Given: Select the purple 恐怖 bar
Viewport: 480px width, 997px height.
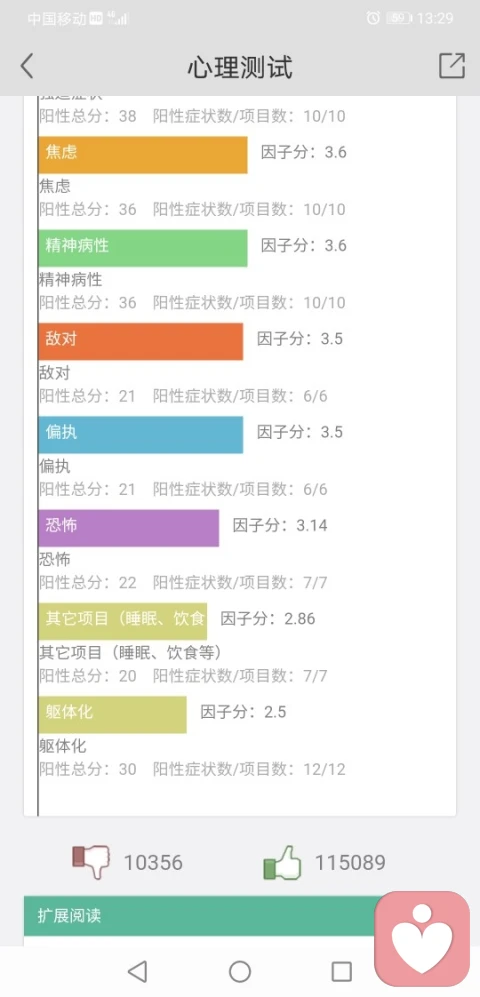Looking at the screenshot, I should (x=128, y=528).
